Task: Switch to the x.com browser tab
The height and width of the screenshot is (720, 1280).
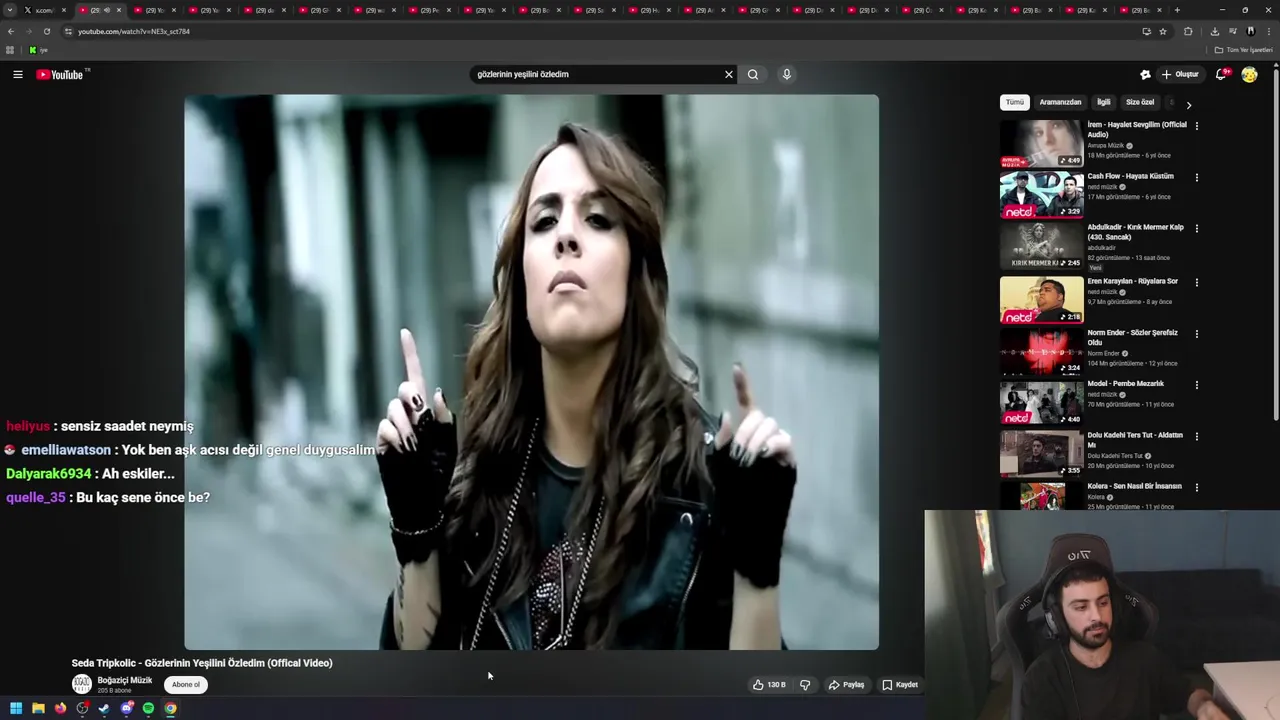Action: click(44, 10)
